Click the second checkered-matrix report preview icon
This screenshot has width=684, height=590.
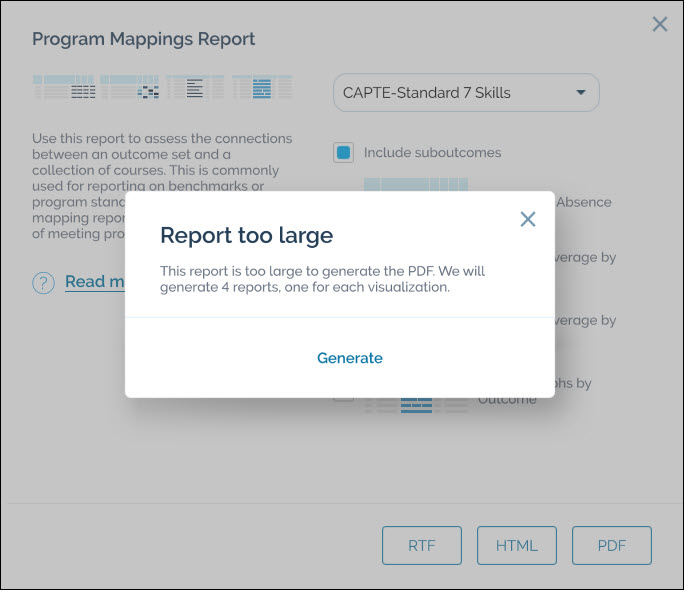(130, 88)
